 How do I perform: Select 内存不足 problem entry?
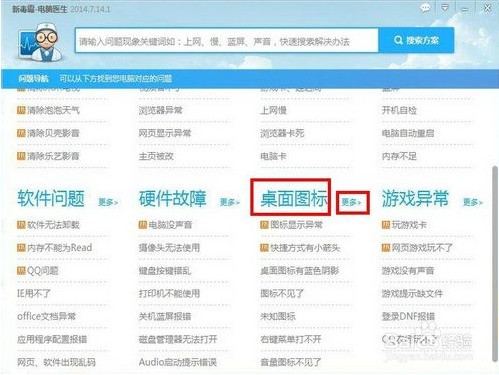click(399, 156)
